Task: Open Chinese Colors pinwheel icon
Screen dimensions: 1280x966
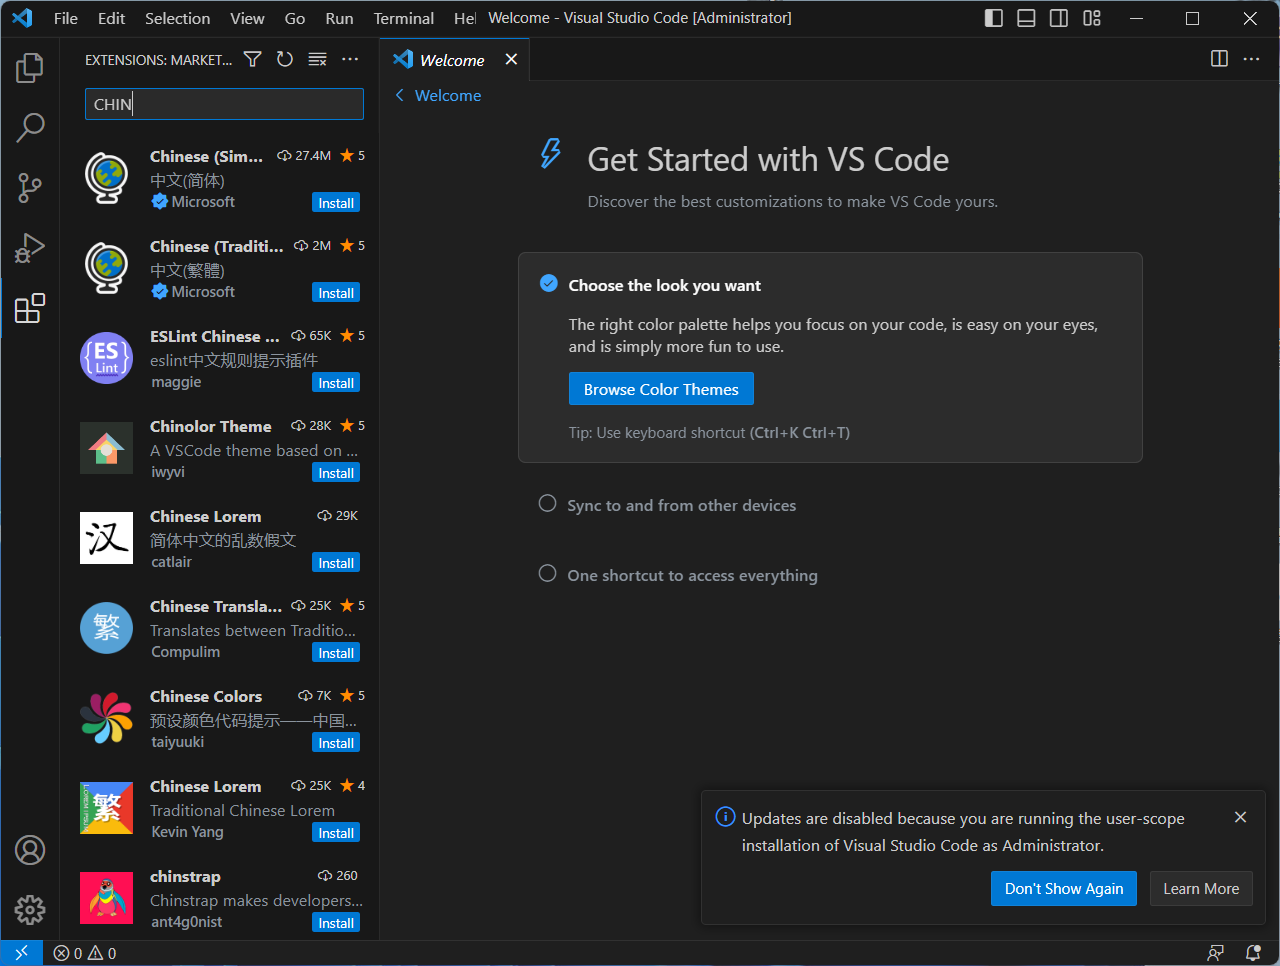Action: point(106,718)
